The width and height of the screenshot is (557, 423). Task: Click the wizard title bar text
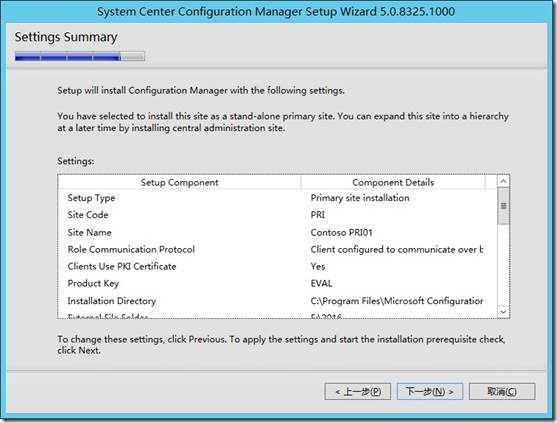click(x=276, y=11)
